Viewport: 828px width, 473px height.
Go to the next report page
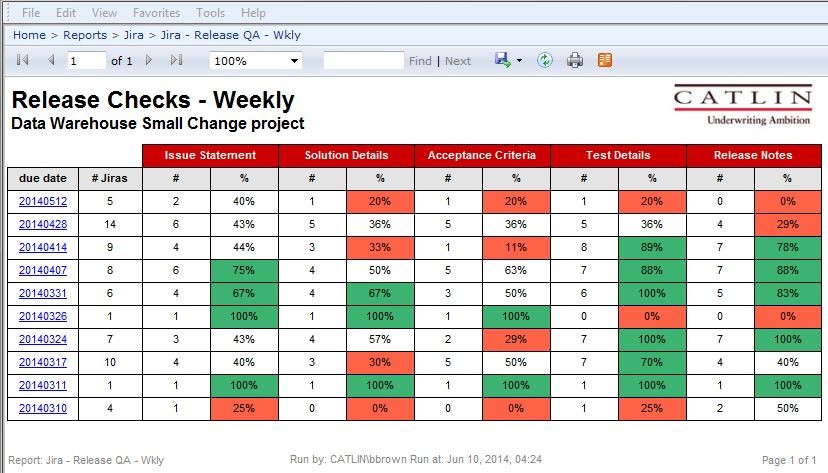point(149,61)
